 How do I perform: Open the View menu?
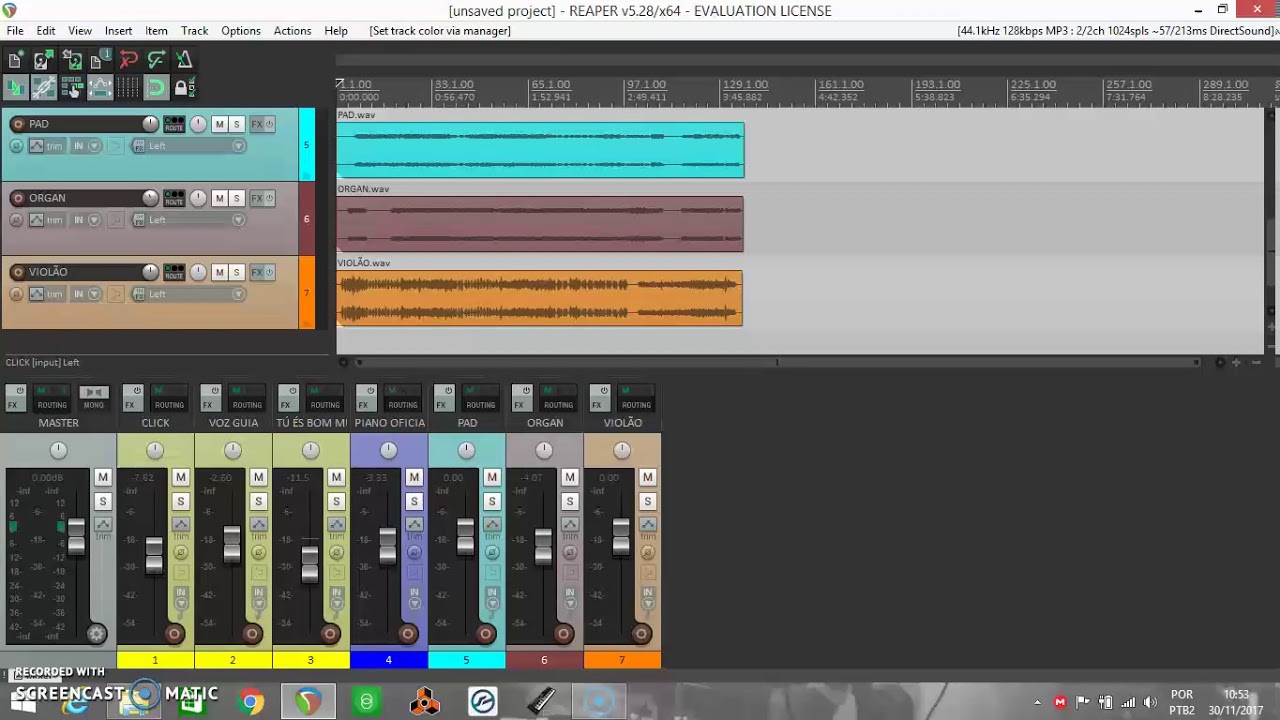click(79, 31)
